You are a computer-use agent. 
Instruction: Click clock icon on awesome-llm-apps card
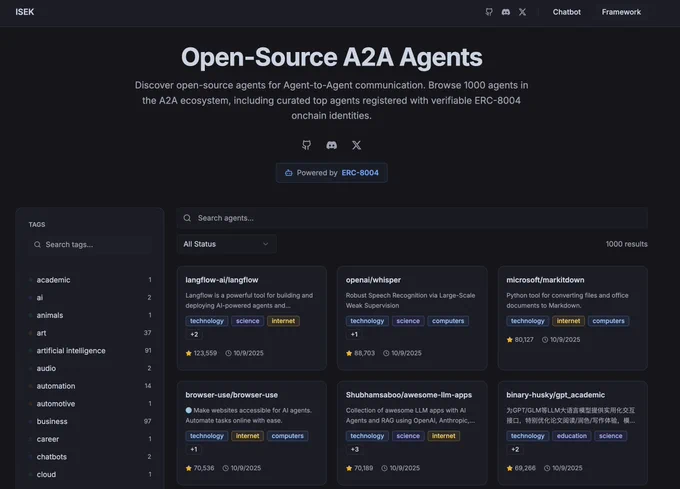click(x=384, y=468)
